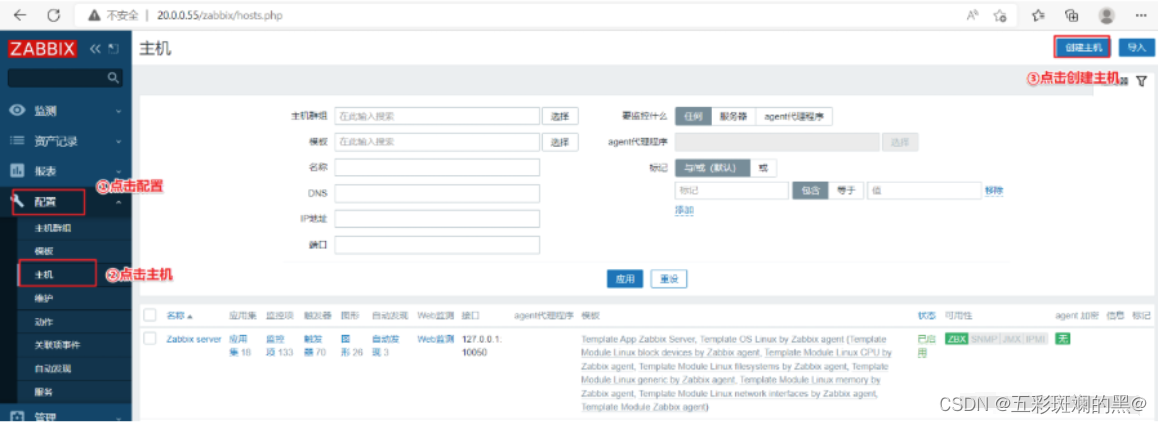Click the 创建主机 button
The width and height of the screenshot is (1162, 424).
pos(1083,47)
